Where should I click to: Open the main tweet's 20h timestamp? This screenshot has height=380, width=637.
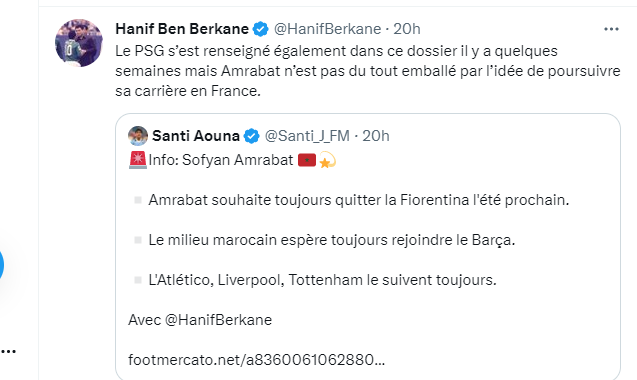(407, 29)
